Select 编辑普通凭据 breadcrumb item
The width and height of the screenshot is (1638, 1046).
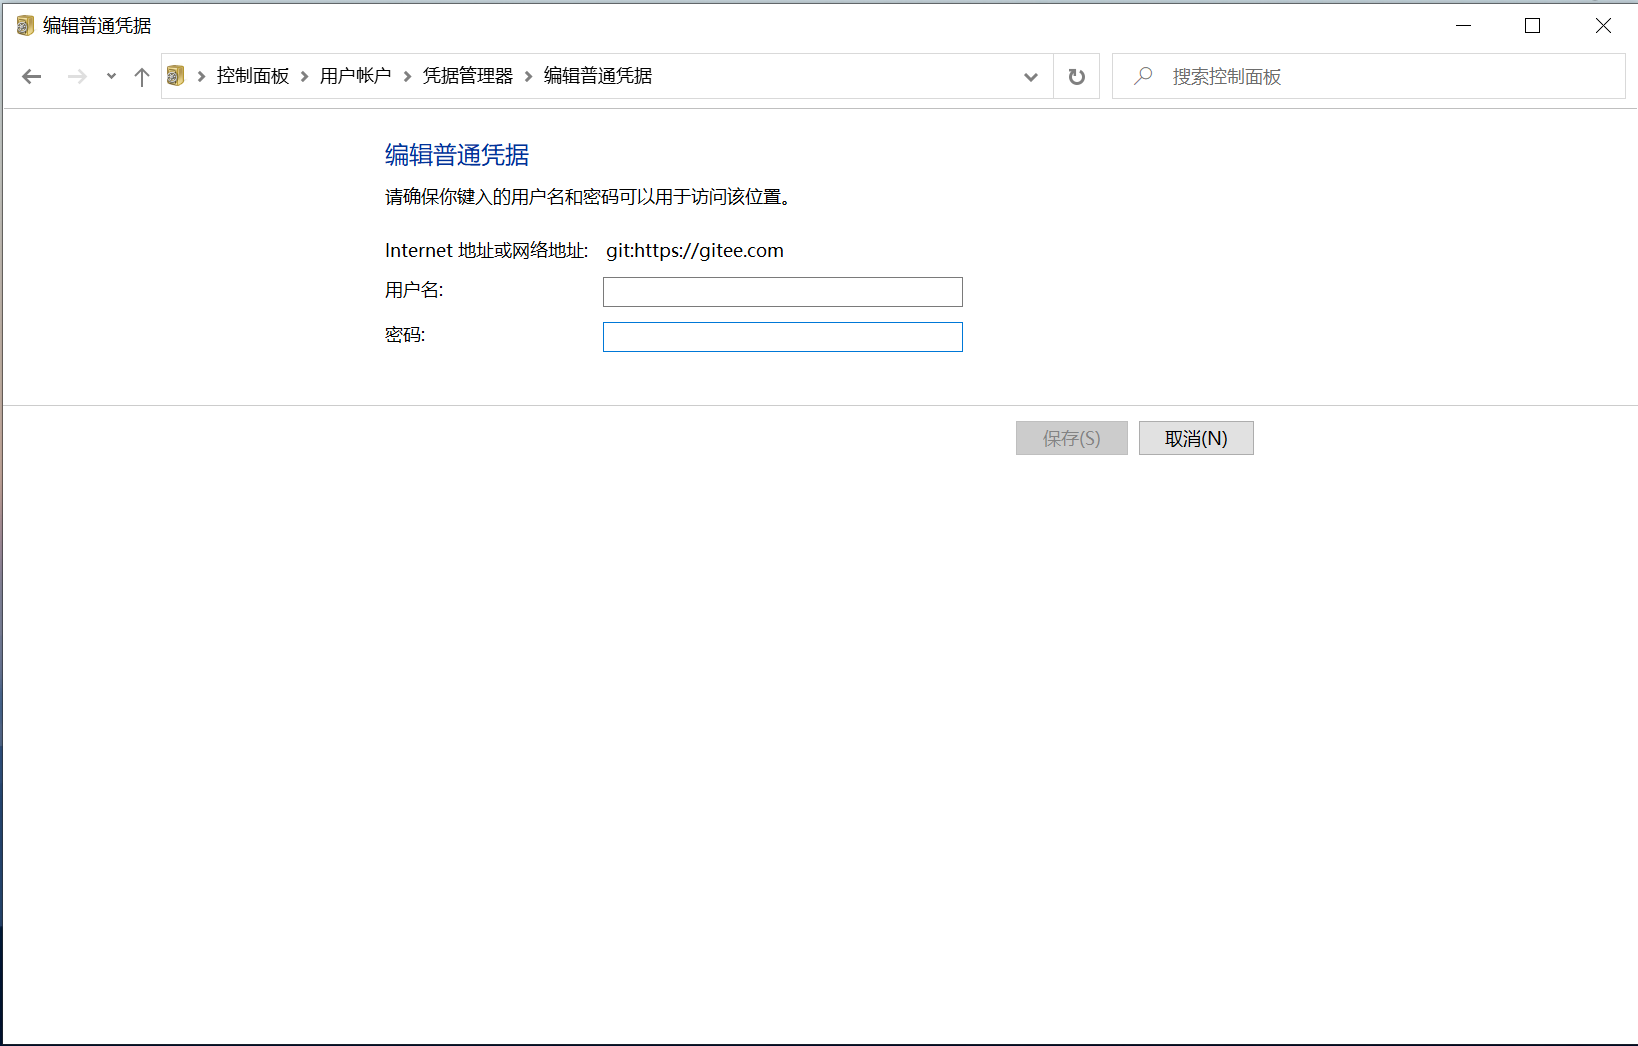[x=598, y=76]
